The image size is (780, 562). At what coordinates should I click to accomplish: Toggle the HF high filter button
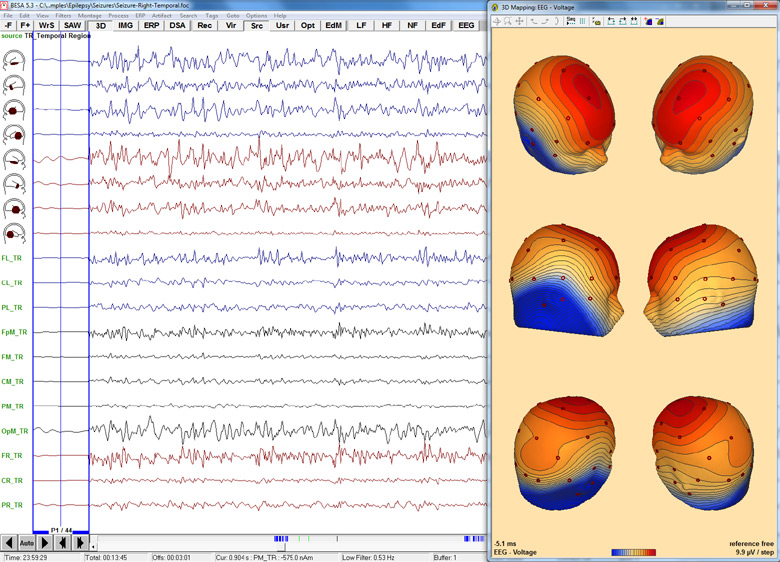pos(386,25)
